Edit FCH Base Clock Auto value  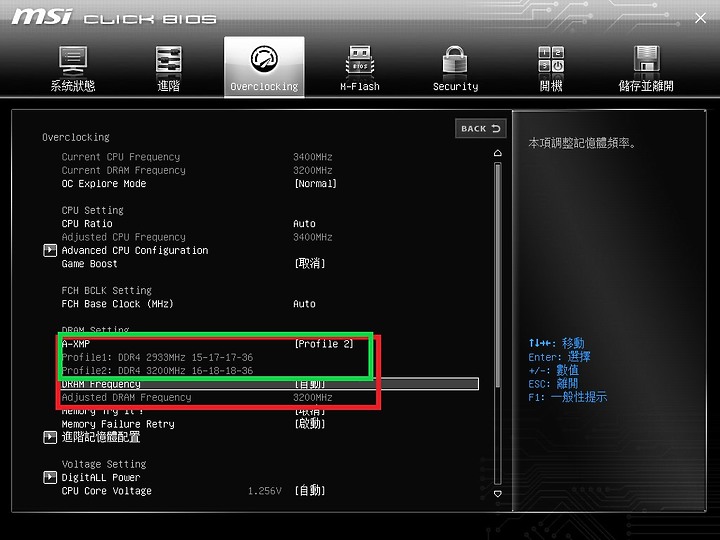(x=304, y=304)
